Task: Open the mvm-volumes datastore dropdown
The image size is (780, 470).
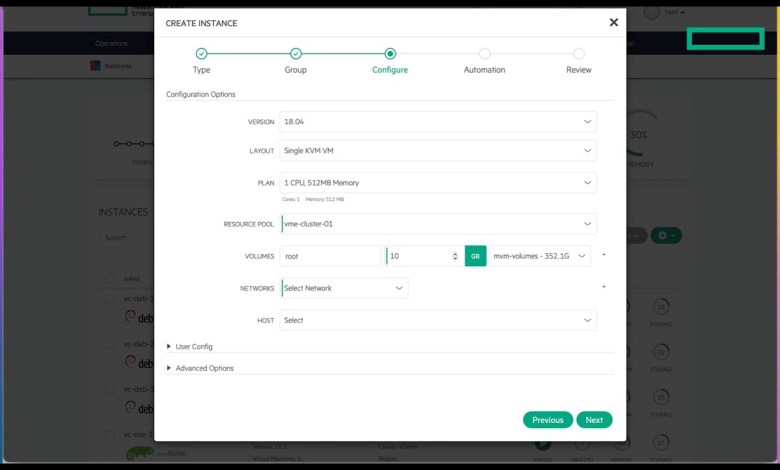Action: click(x=540, y=256)
